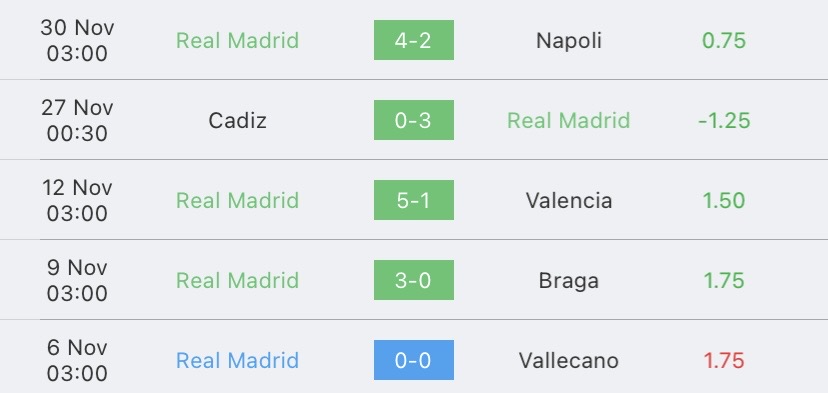Open the 0-3 score box for the Cadiz match
Image resolution: width=828 pixels, height=393 pixels.
pyautogui.click(x=413, y=120)
